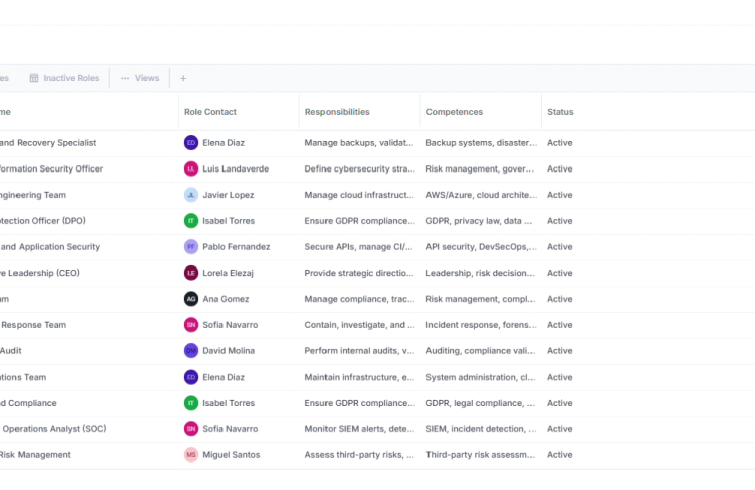This screenshot has height=490, width=755.
Task: Click Luis Landaverde's pink avatar icon
Action: (x=191, y=169)
